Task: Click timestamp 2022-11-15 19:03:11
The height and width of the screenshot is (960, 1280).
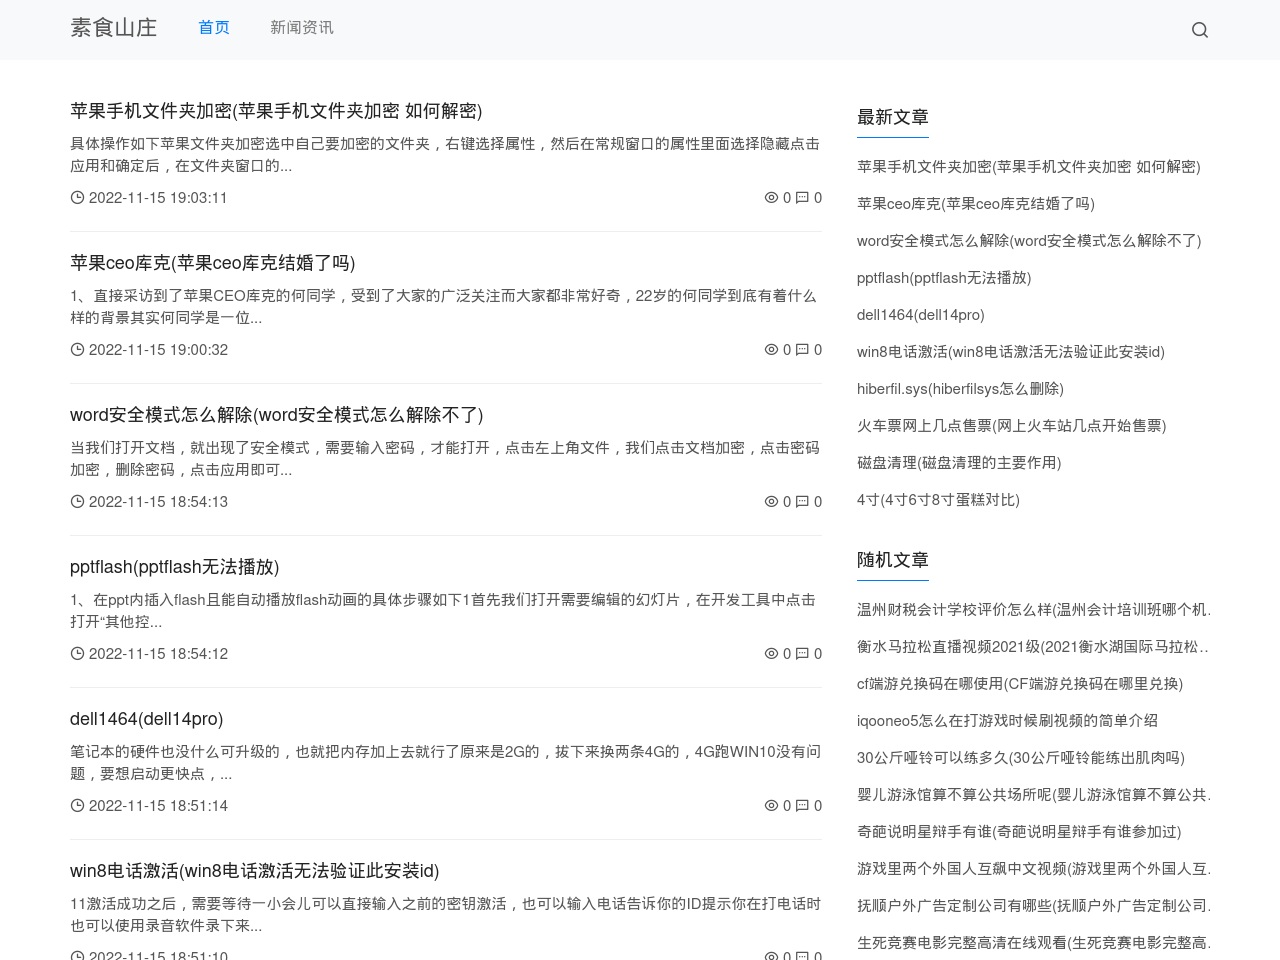Action: click(x=158, y=198)
